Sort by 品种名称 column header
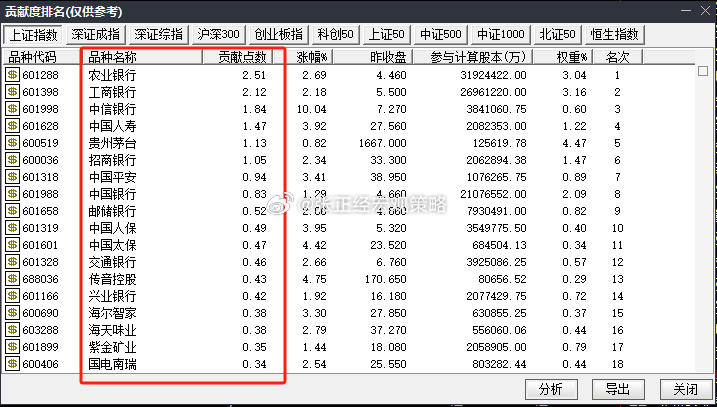This screenshot has height=407, width=717. point(142,57)
